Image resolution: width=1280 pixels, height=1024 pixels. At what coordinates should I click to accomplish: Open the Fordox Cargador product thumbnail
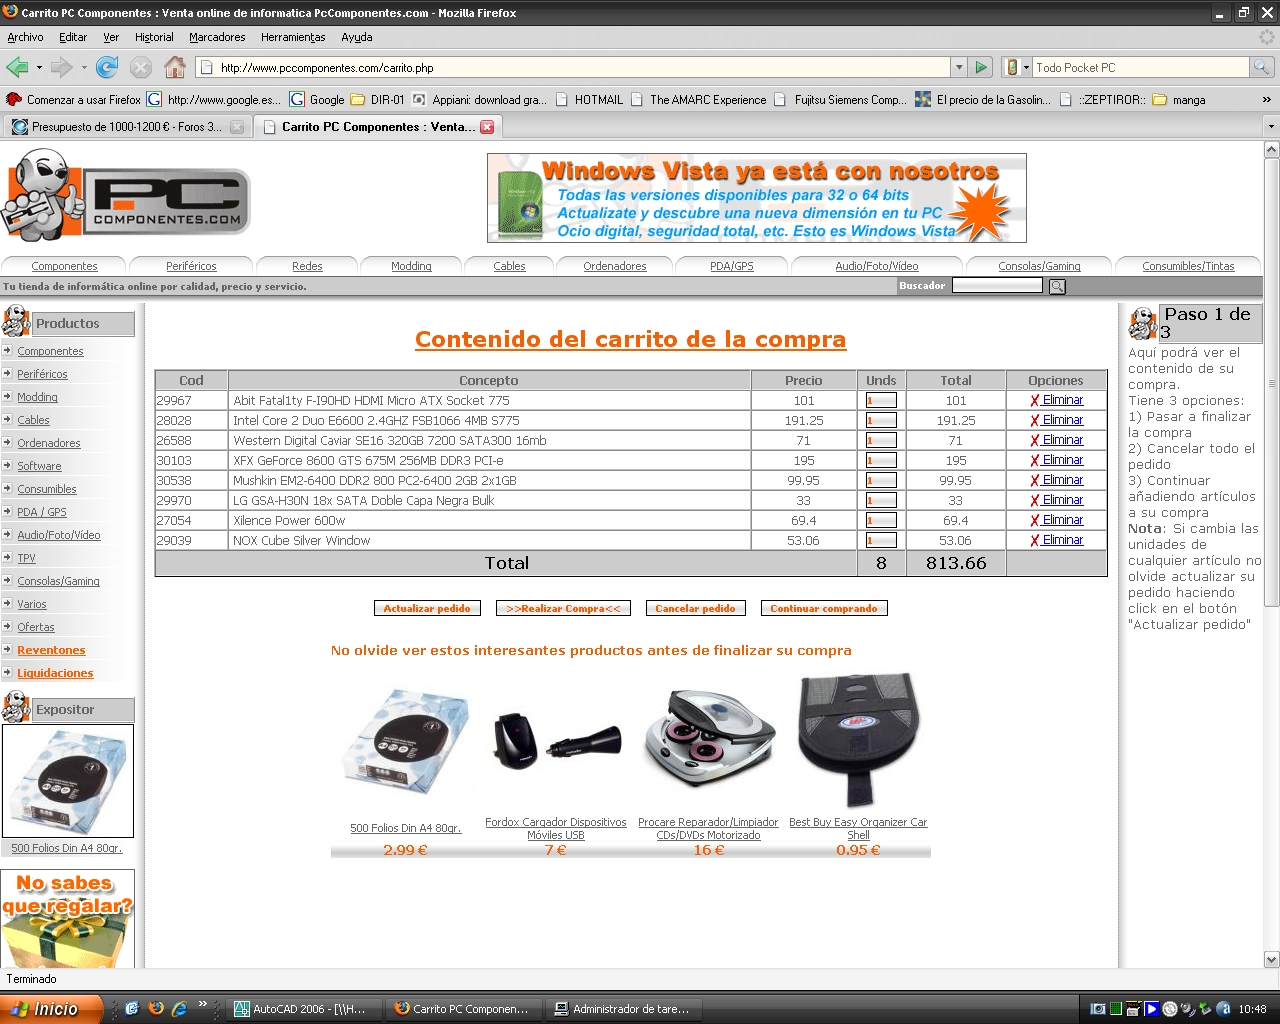(x=556, y=742)
